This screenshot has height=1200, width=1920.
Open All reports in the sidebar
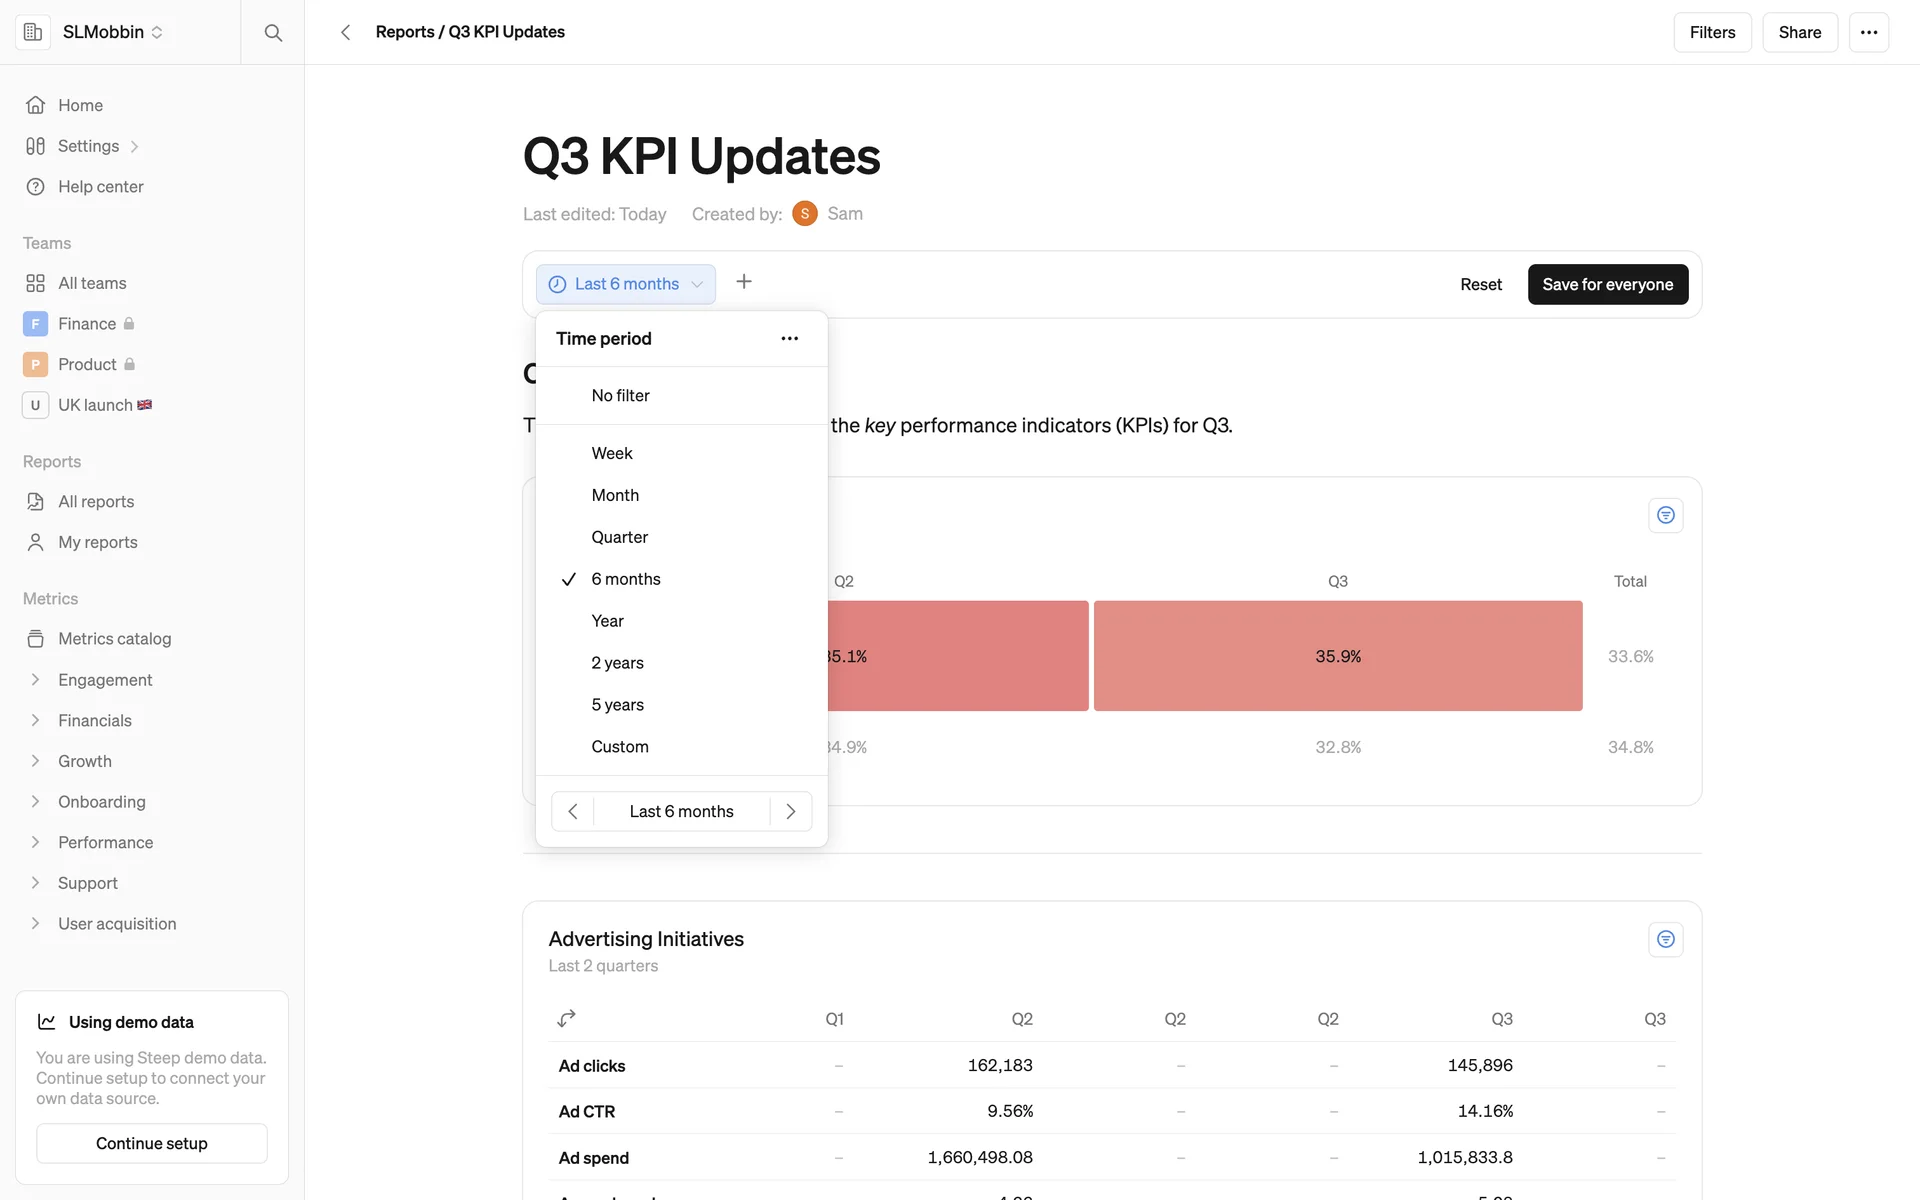pos(96,501)
